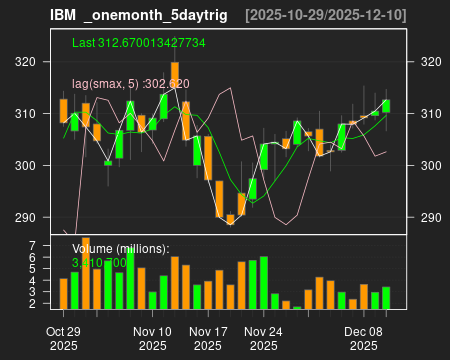Click the orange volume bar at Dec 08
Image resolution: width=450 pixels, height=360 pixels.
[364, 297]
